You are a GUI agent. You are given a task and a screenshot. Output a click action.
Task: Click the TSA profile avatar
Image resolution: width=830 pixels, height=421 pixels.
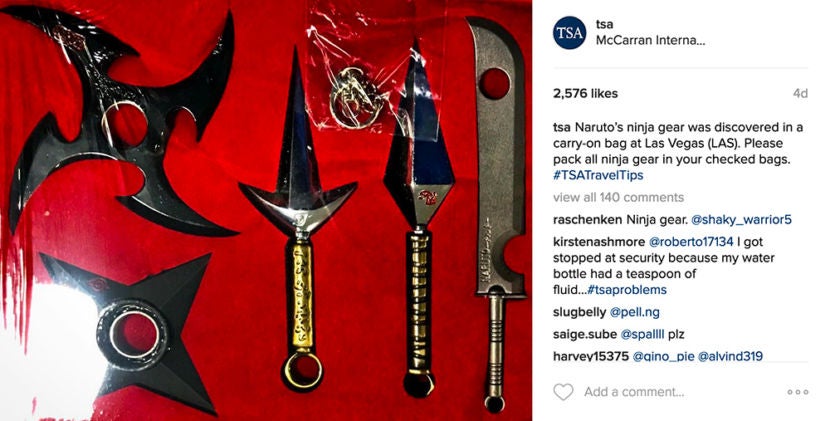(x=570, y=32)
